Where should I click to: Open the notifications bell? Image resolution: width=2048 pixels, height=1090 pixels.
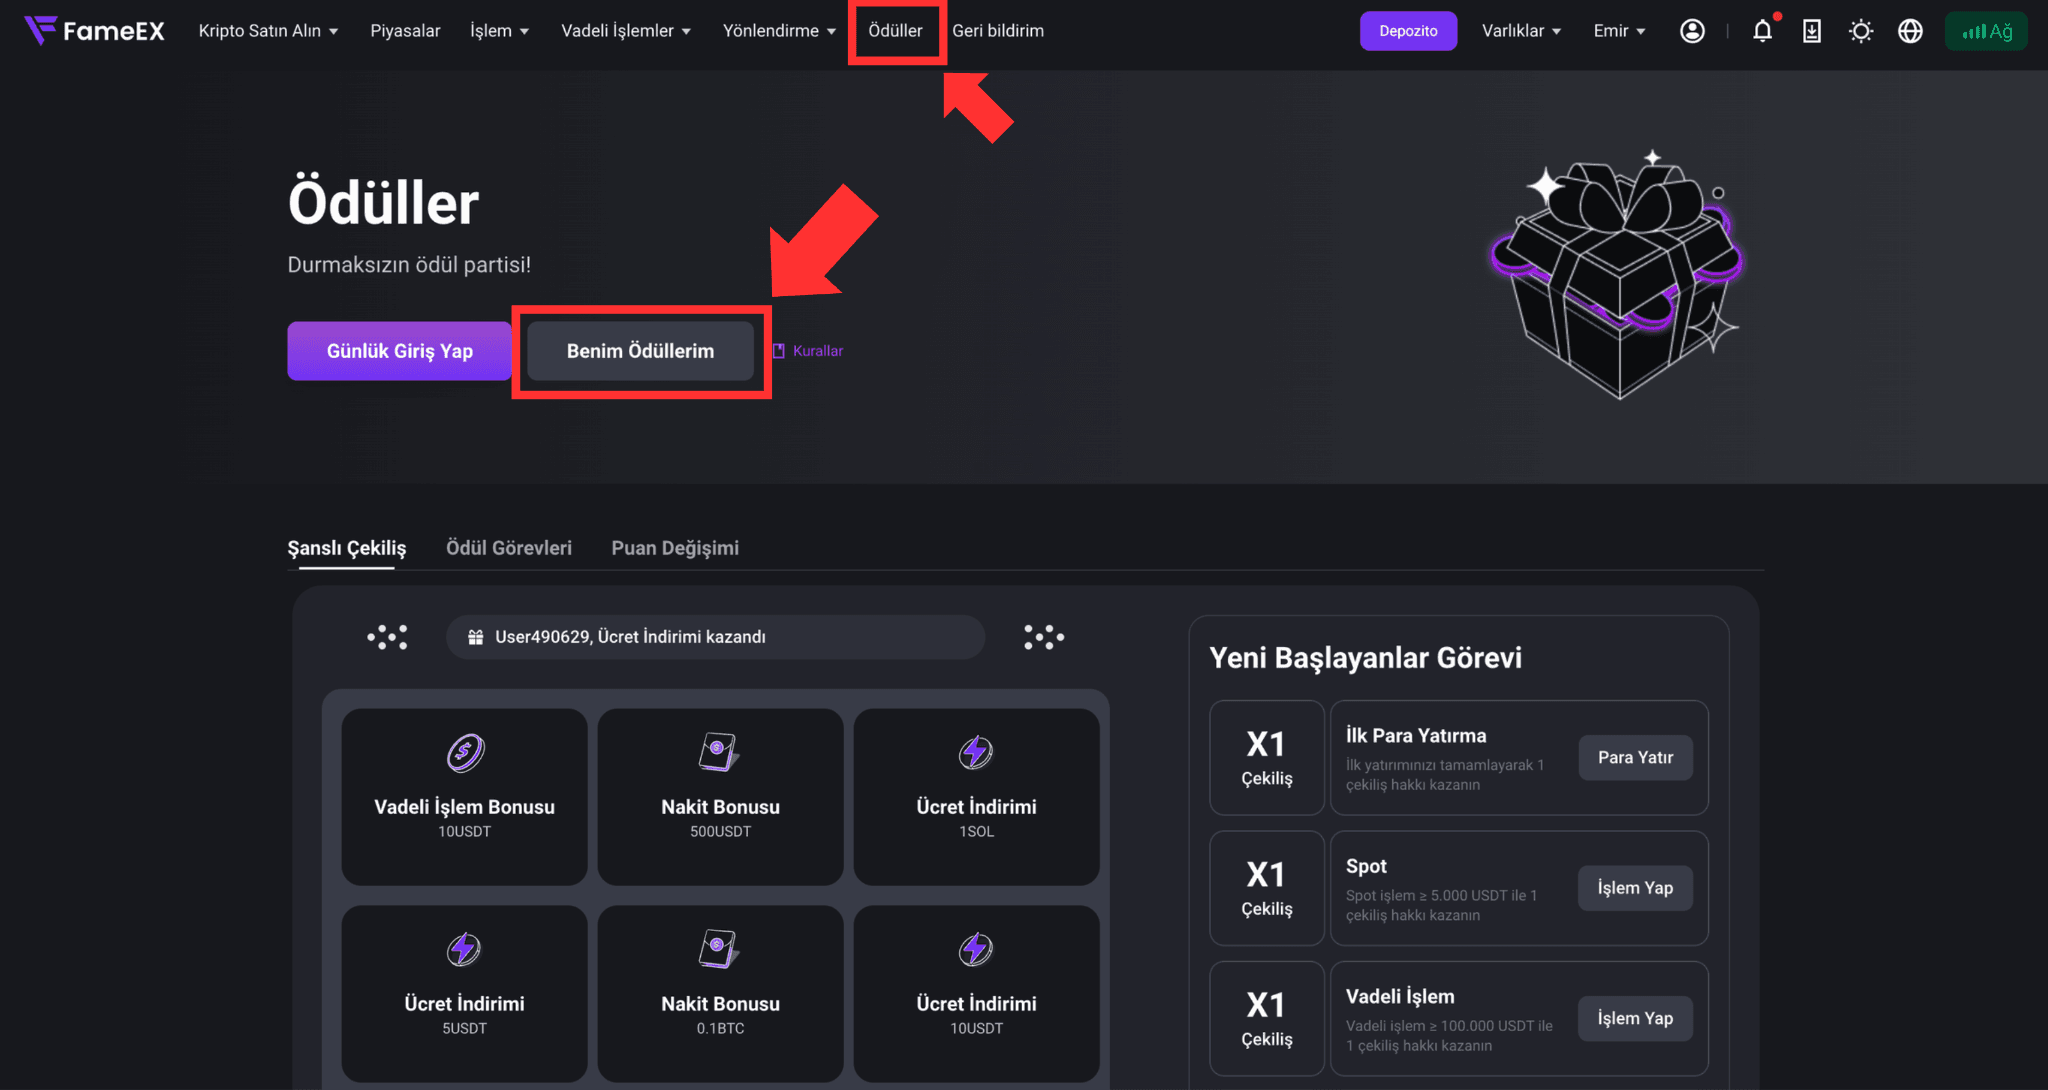coord(1763,31)
